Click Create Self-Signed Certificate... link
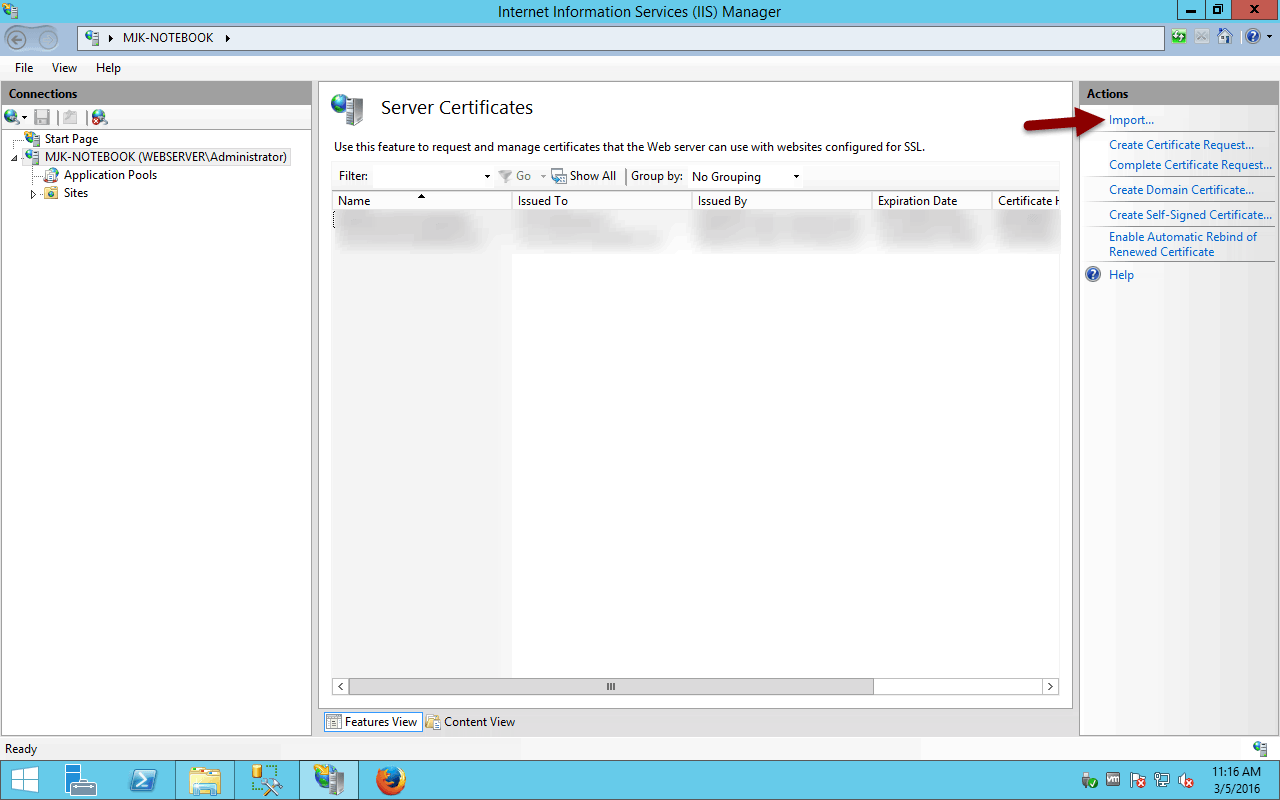 [1190, 215]
